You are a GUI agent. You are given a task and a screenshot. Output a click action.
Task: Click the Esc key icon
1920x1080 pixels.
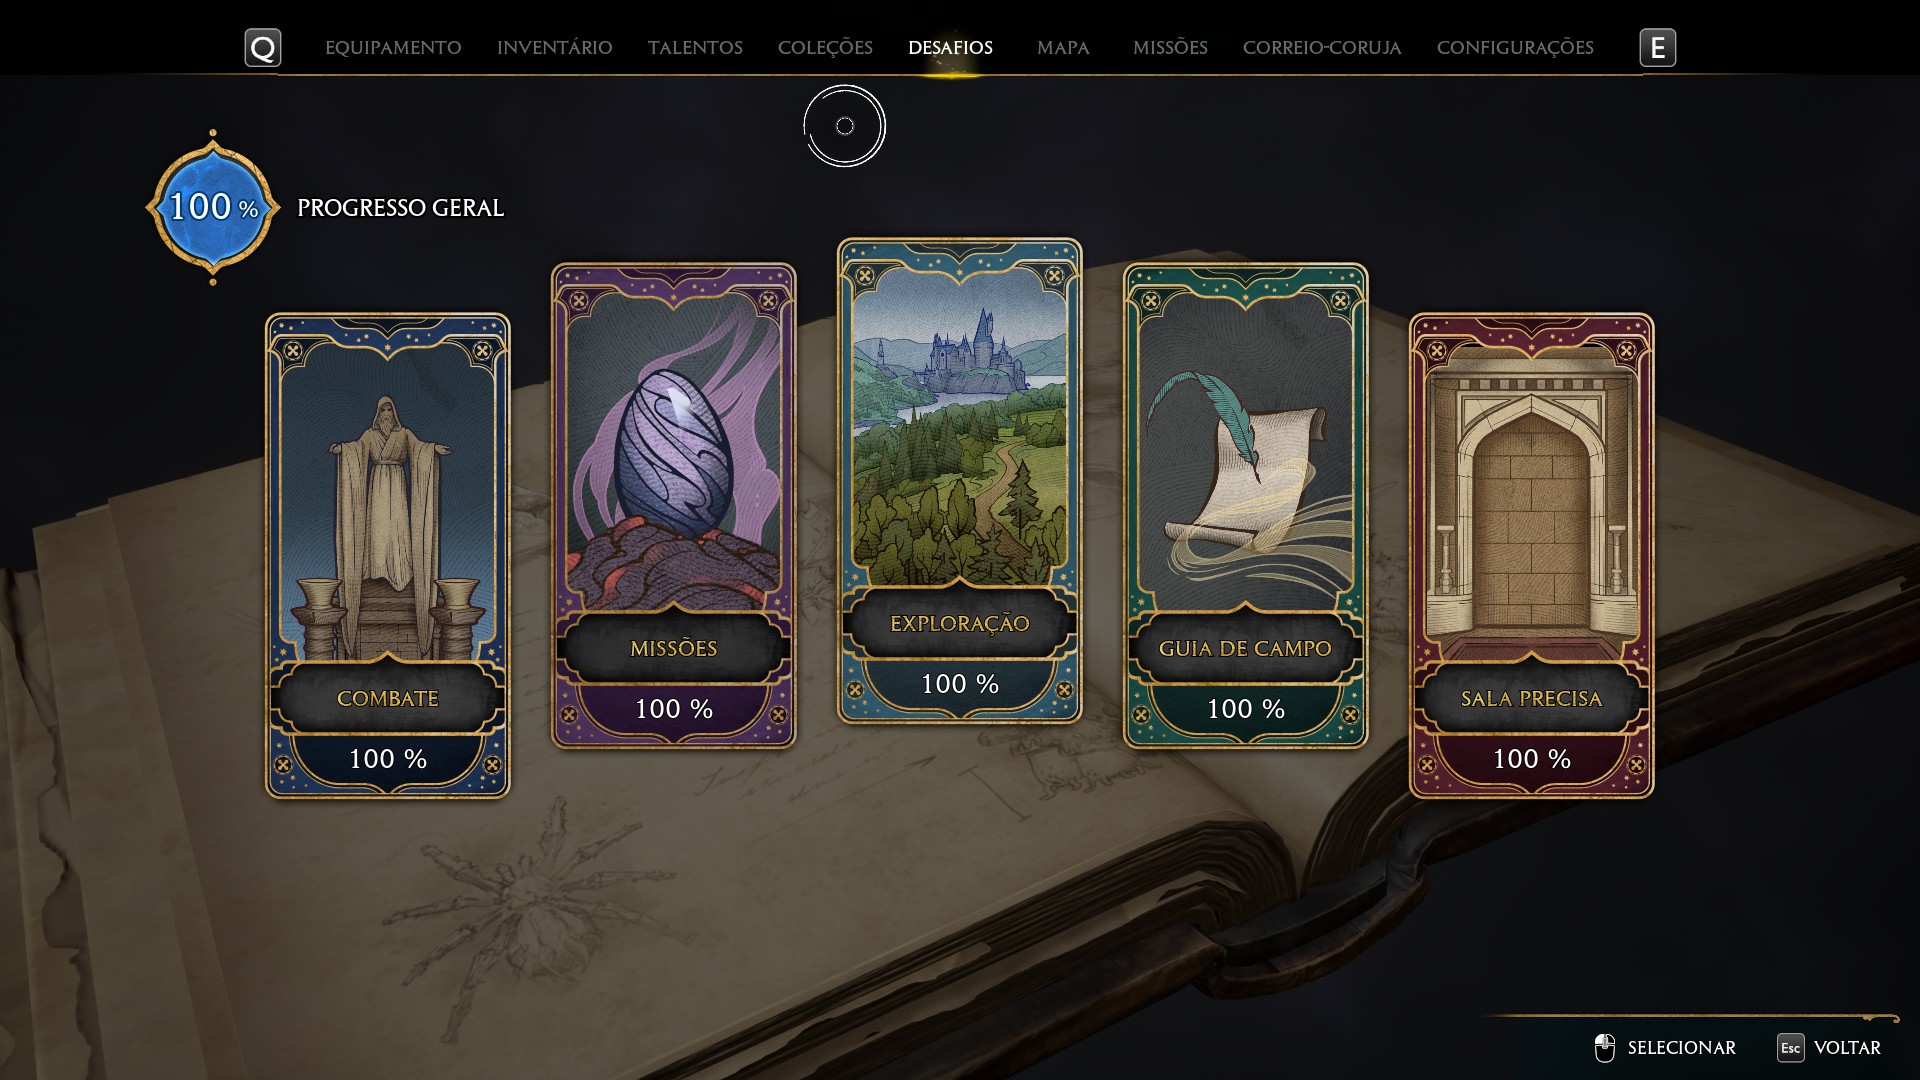[1790, 1048]
